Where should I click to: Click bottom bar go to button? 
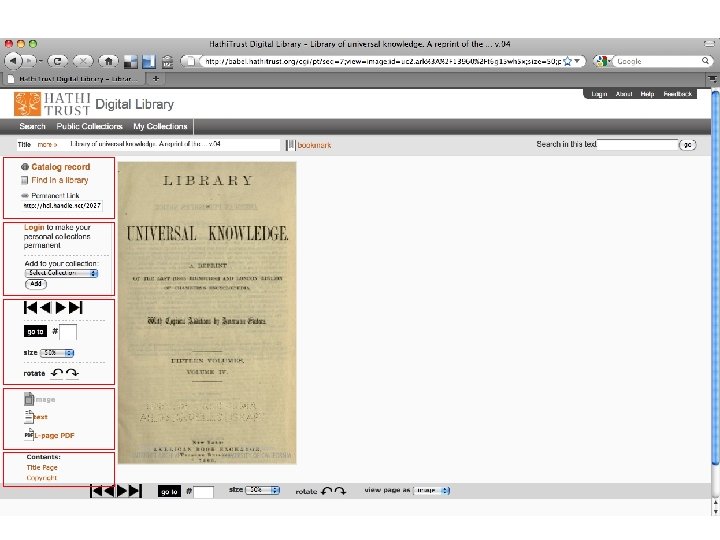point(169,491)
